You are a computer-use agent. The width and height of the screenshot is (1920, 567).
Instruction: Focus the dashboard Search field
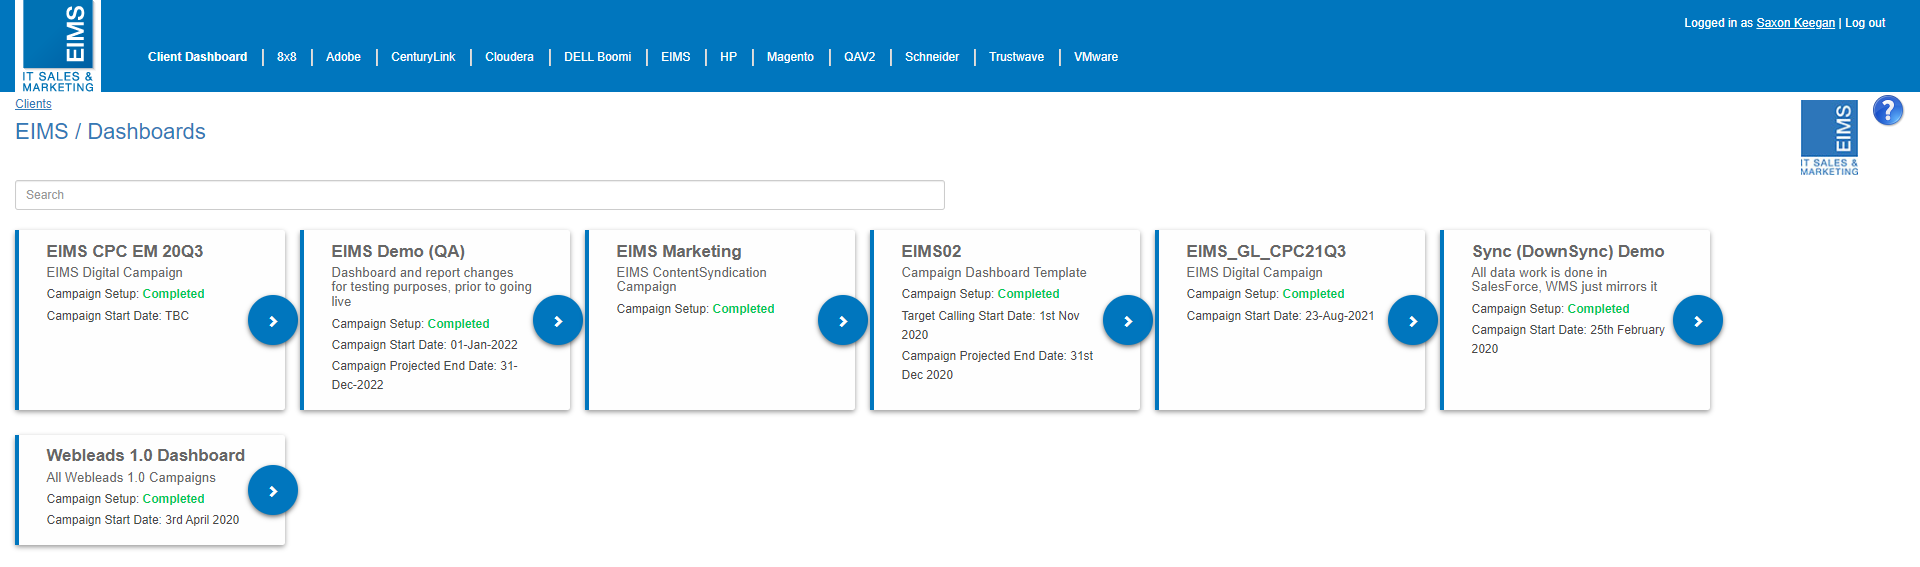coord(480,195)
